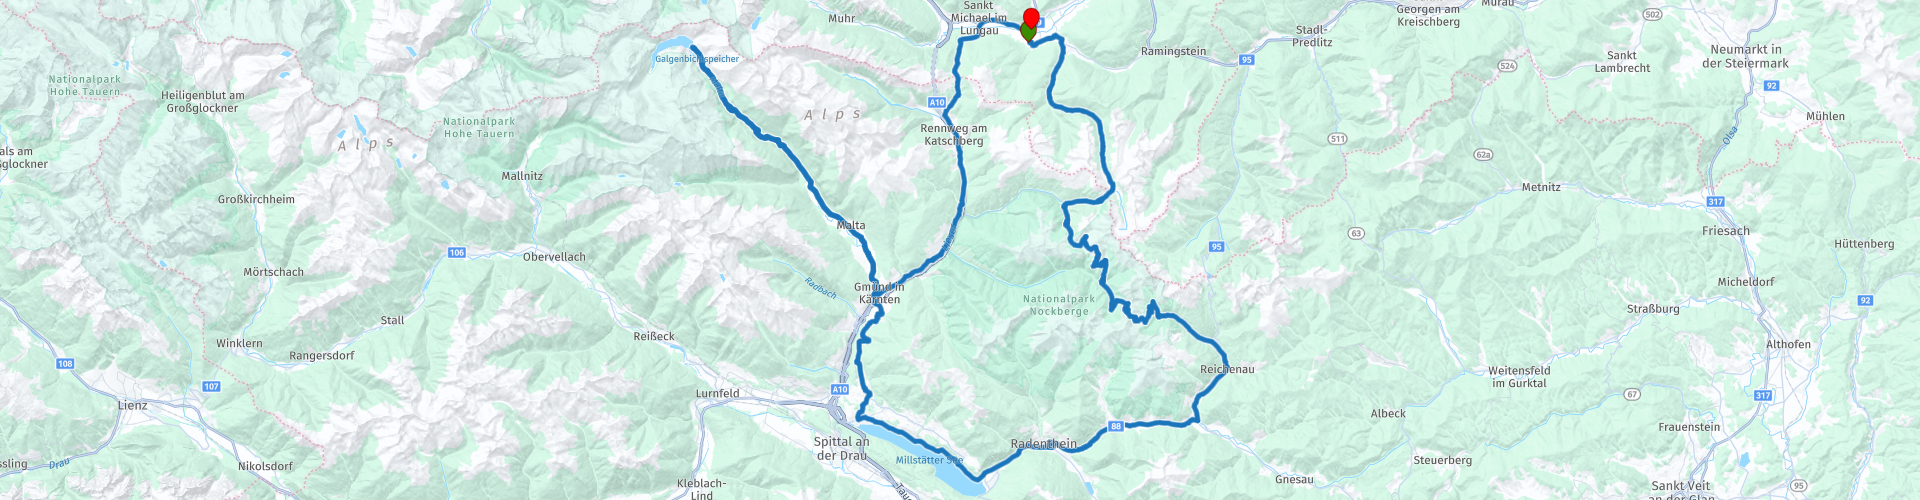This screenshot has height=500, width=1920.
Task: Click the Heiligenblut am Großglockner label
Action: coord(203,102)
